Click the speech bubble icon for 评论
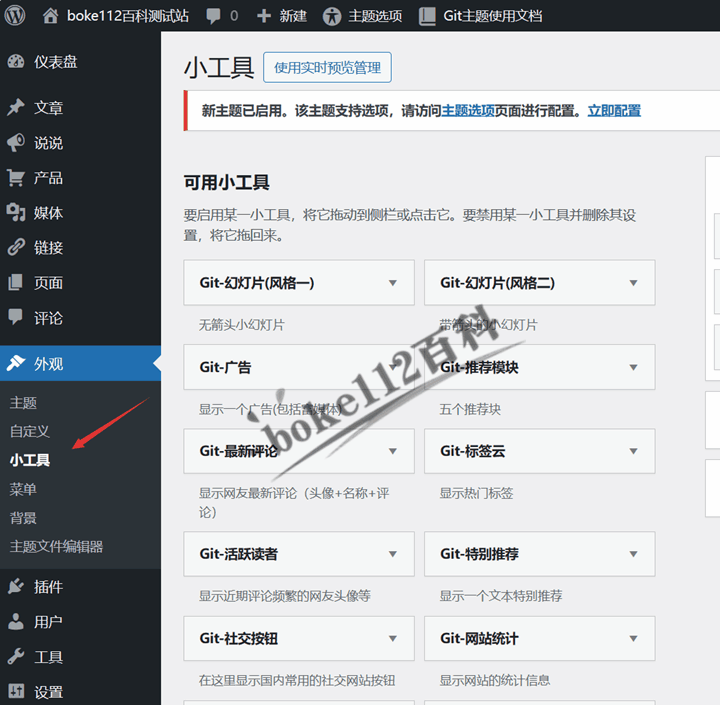This screenshot has height=705, width=720. 16,317
